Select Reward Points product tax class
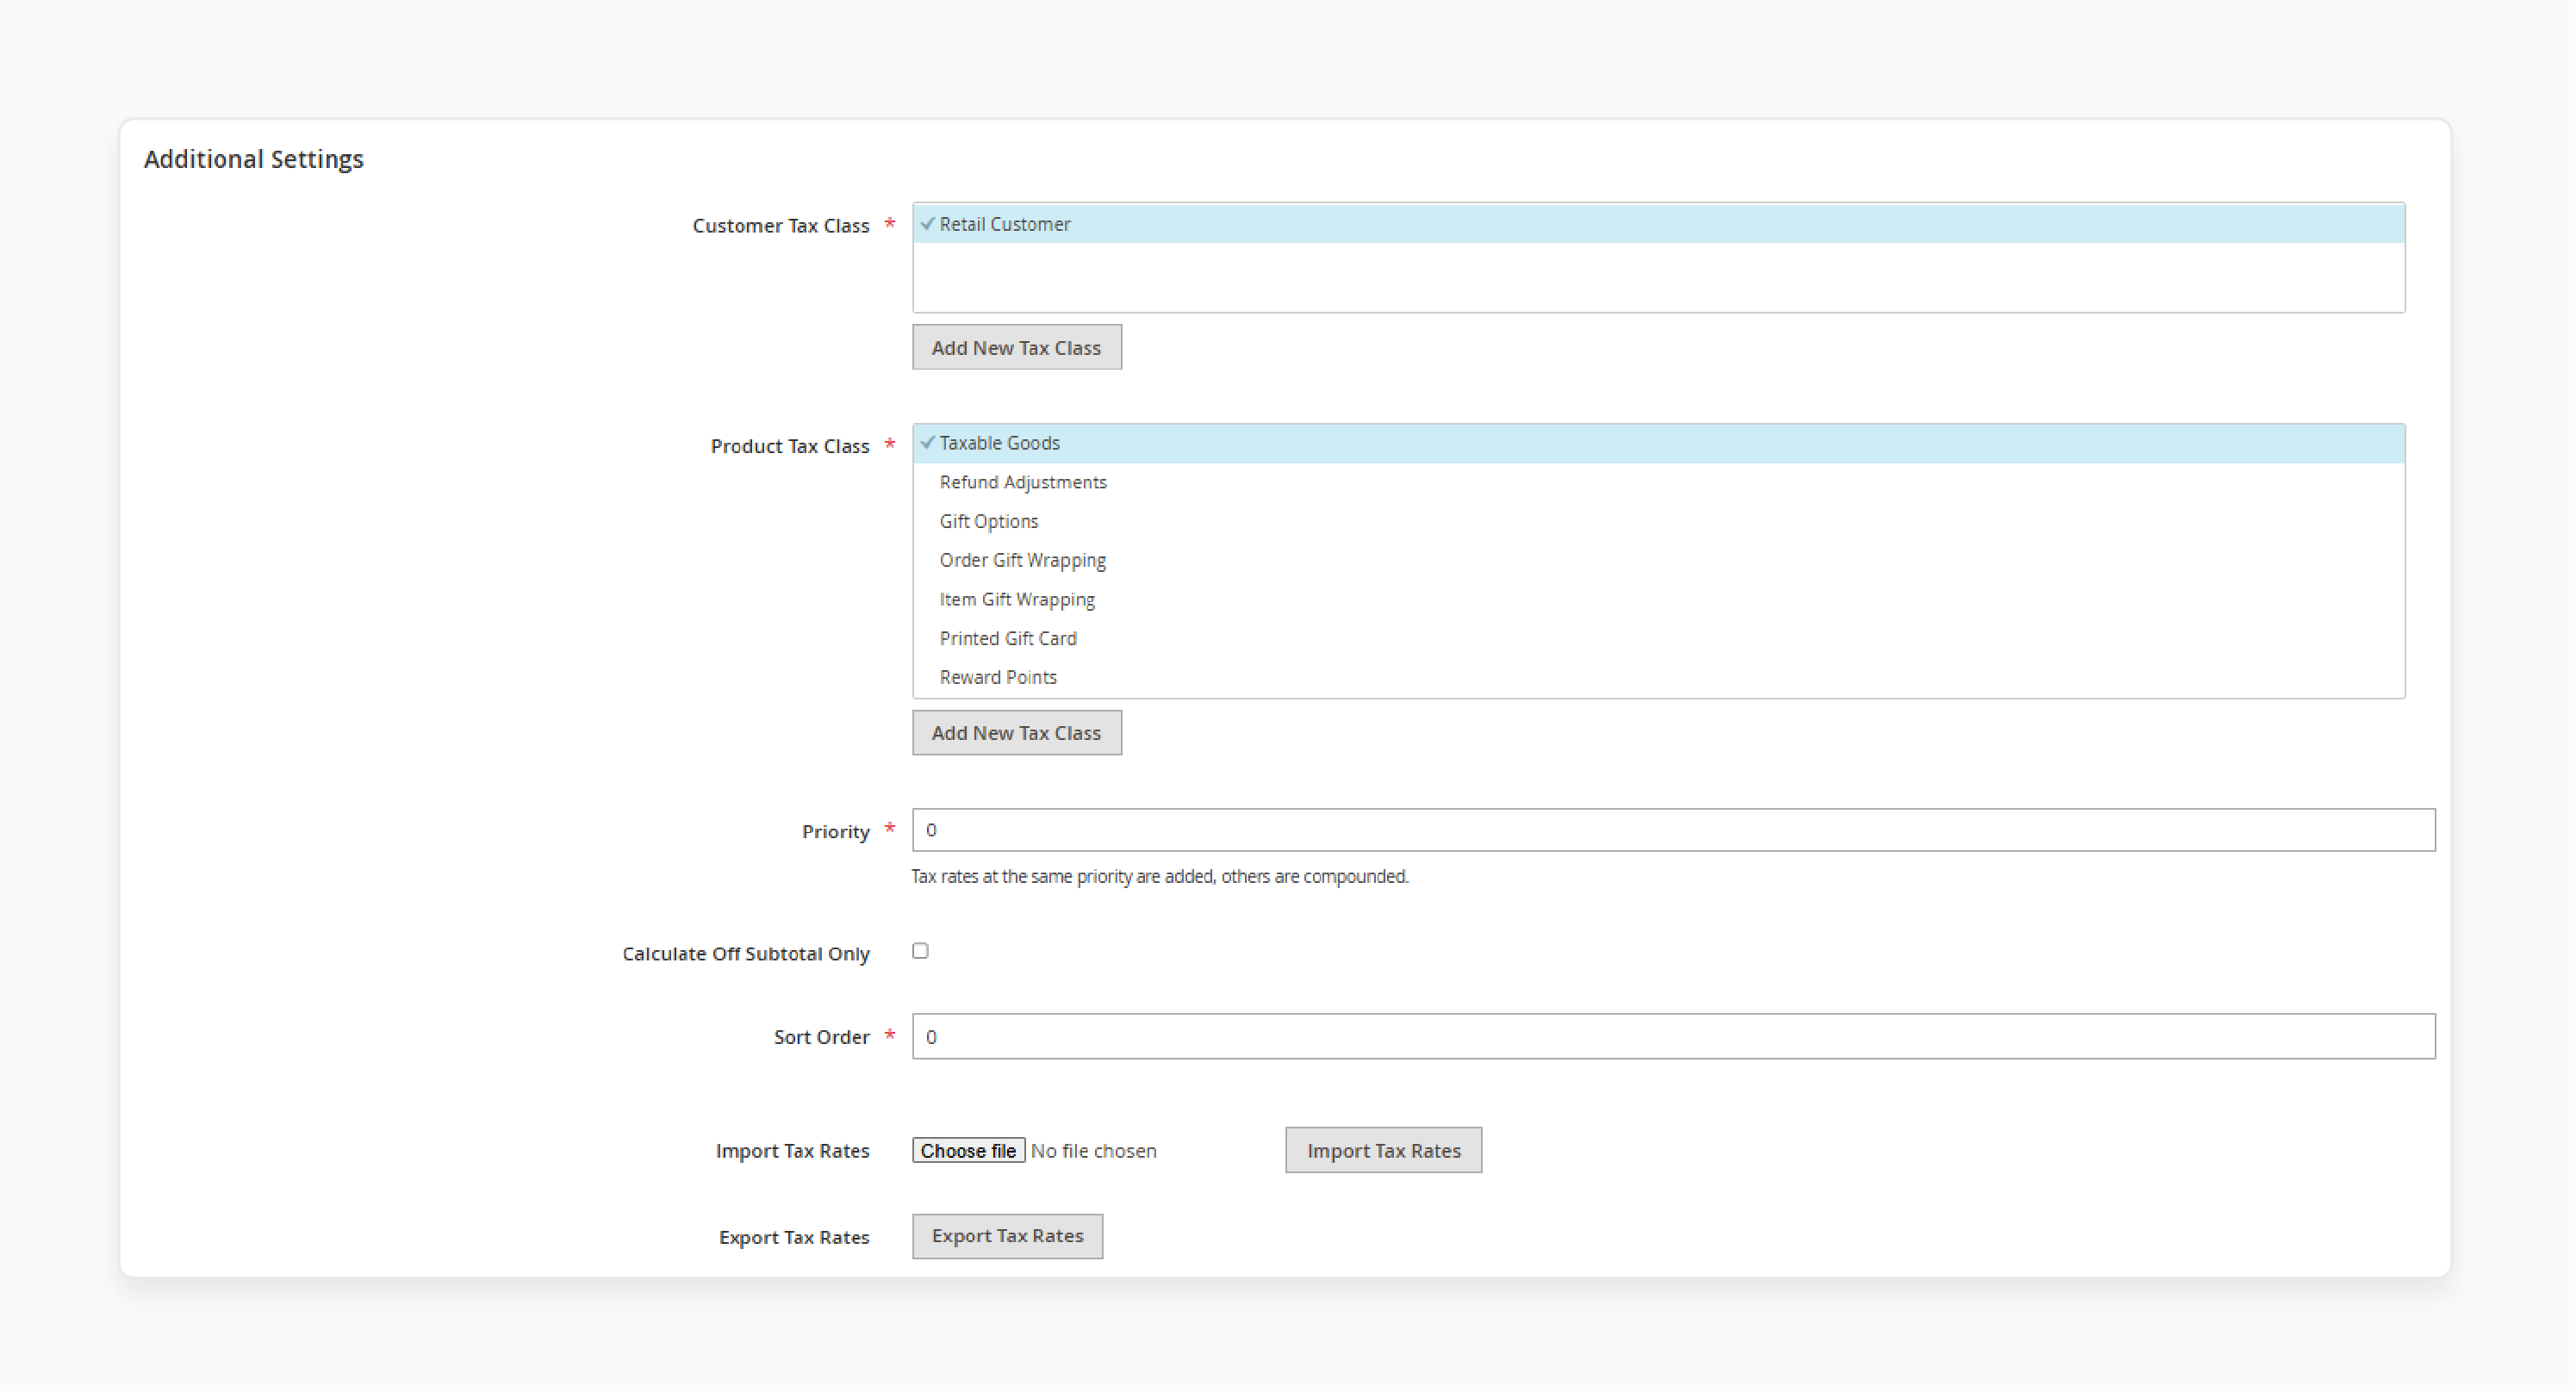Viewport: 2576px width, 1392px height. pyautogui.click(x=996, y=675)
